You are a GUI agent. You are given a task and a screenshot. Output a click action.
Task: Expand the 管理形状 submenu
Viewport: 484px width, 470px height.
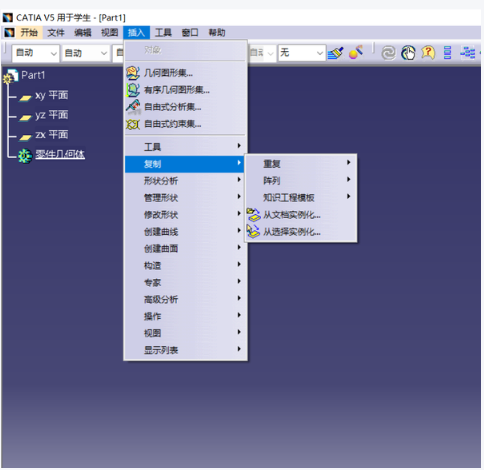pyautogui.click(x=185, y=198)
